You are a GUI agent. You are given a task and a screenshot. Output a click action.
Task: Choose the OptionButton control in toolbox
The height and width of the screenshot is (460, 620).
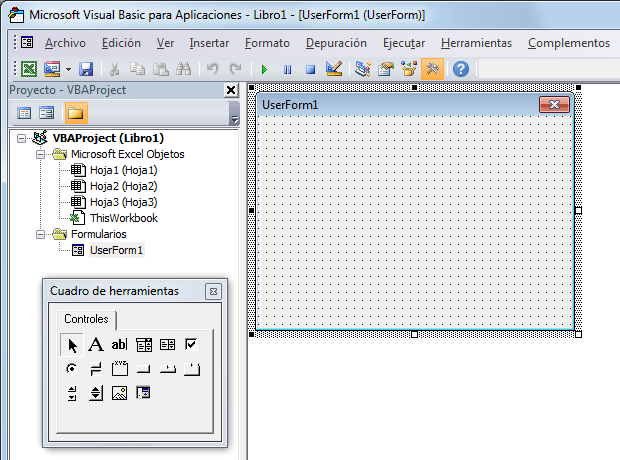72,369
